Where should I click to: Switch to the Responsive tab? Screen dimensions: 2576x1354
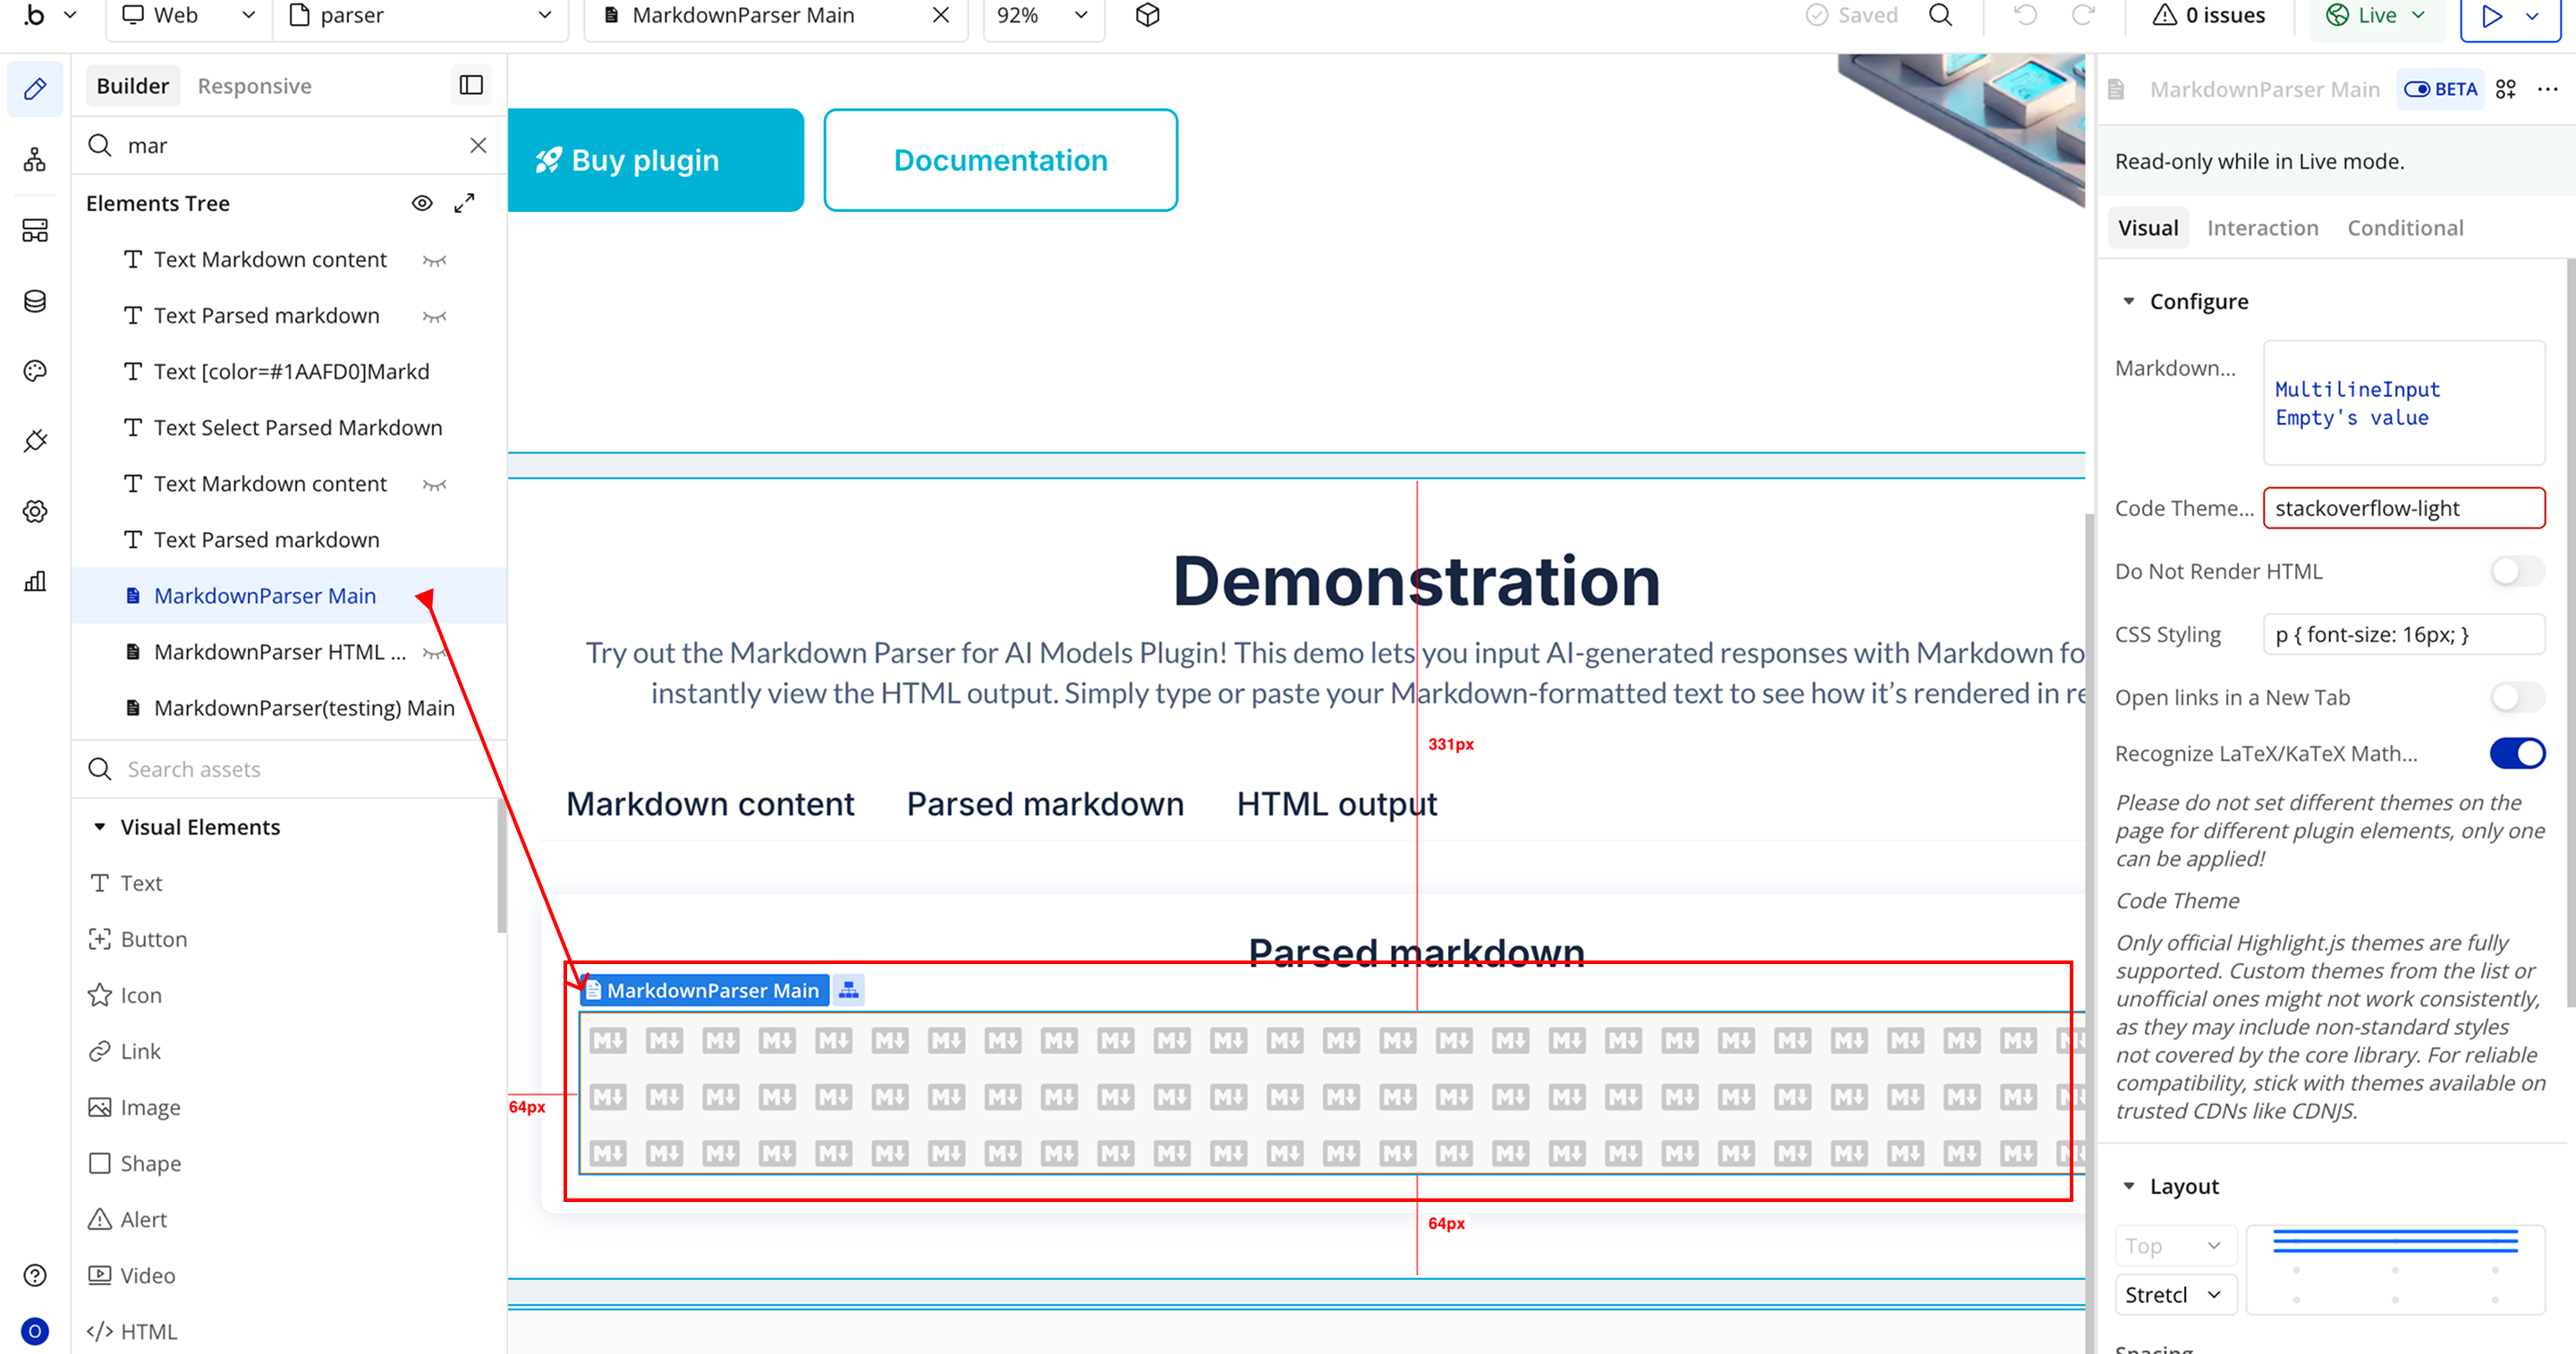pyautogui.click(x=254, y=86)
